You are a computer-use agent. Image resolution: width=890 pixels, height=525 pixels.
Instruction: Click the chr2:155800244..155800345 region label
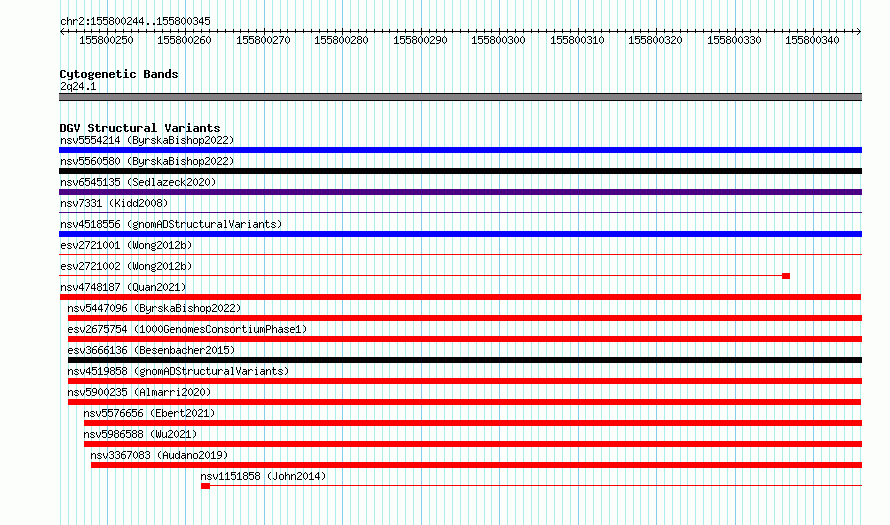coord(135,22)
